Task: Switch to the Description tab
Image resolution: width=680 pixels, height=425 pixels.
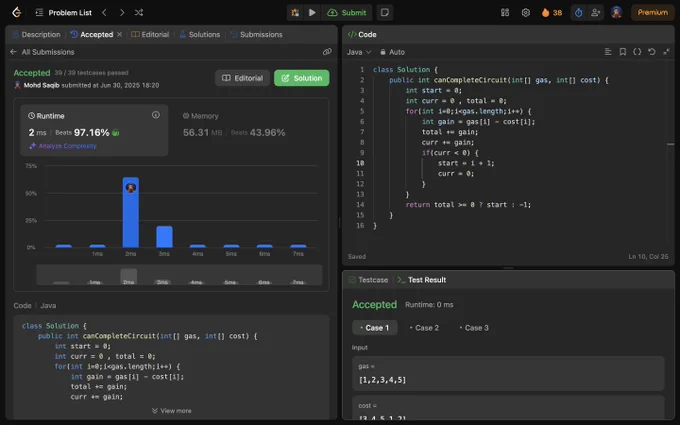Action: point(36,34)
